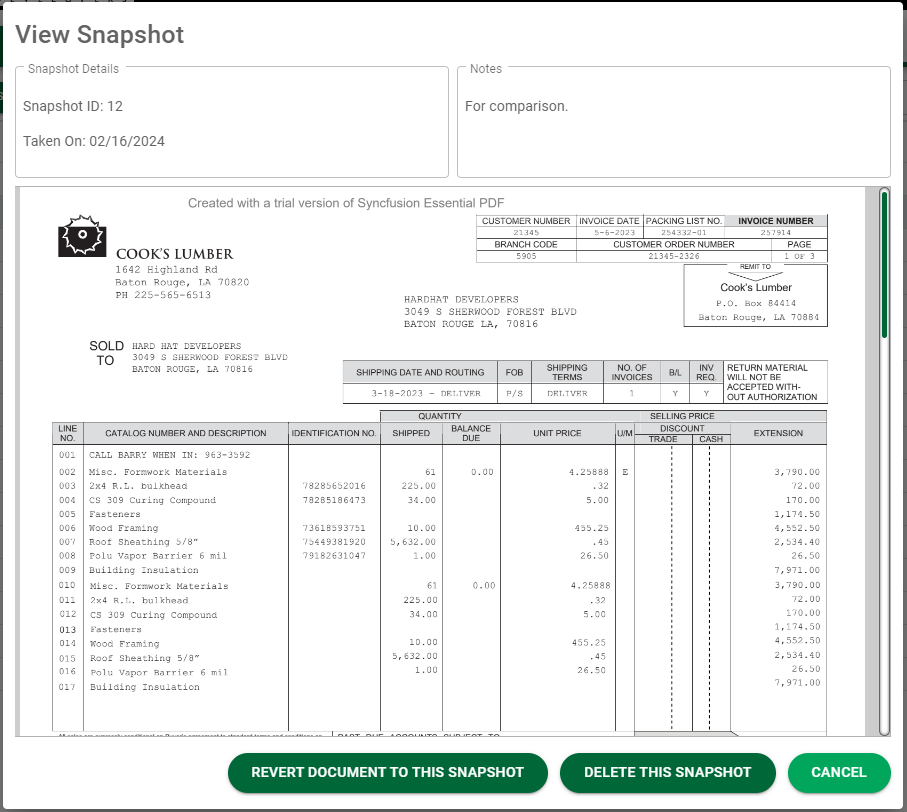The width and height of the screenshot is (907, 812).
Task: Click line 008 'Polu Vapor Barrier 6 mil'
Action: point(157,556)
